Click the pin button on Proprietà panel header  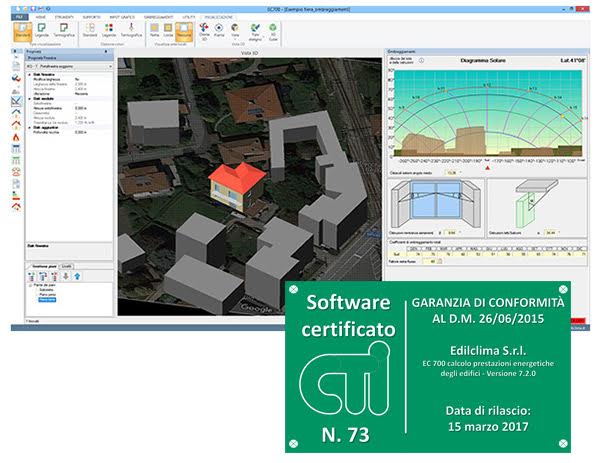(x=106, y=51)
